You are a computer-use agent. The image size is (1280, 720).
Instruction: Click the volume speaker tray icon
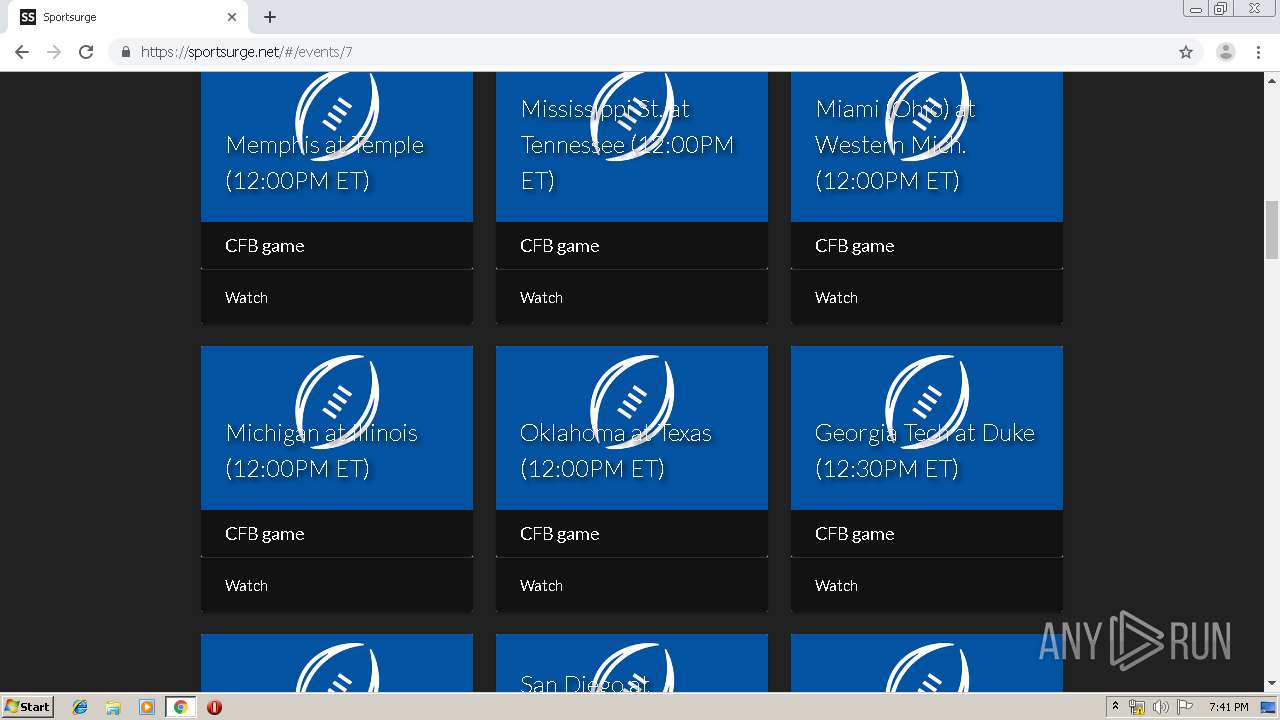(1160, 707)
